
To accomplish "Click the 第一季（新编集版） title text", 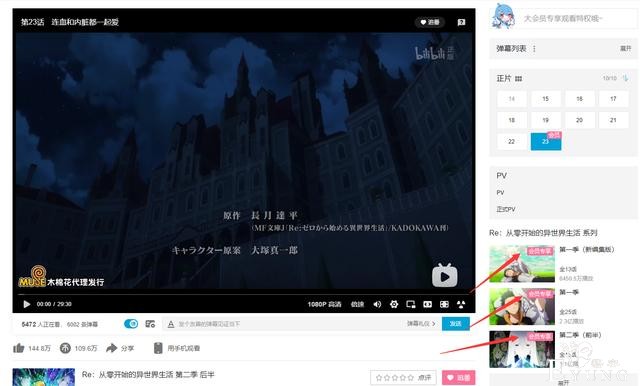I will (587, 249).
